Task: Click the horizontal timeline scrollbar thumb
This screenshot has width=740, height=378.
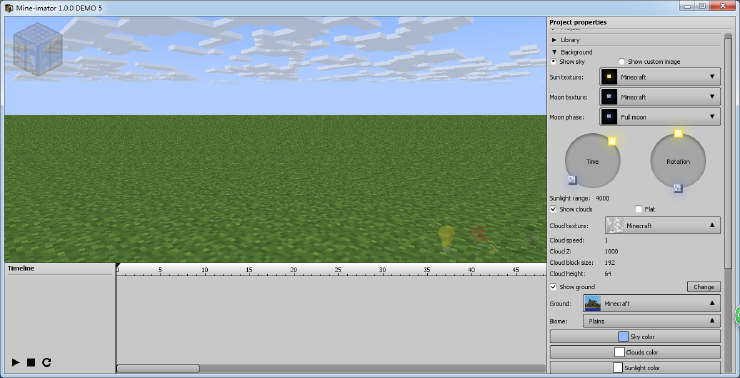Action: (x=158, y=368)
